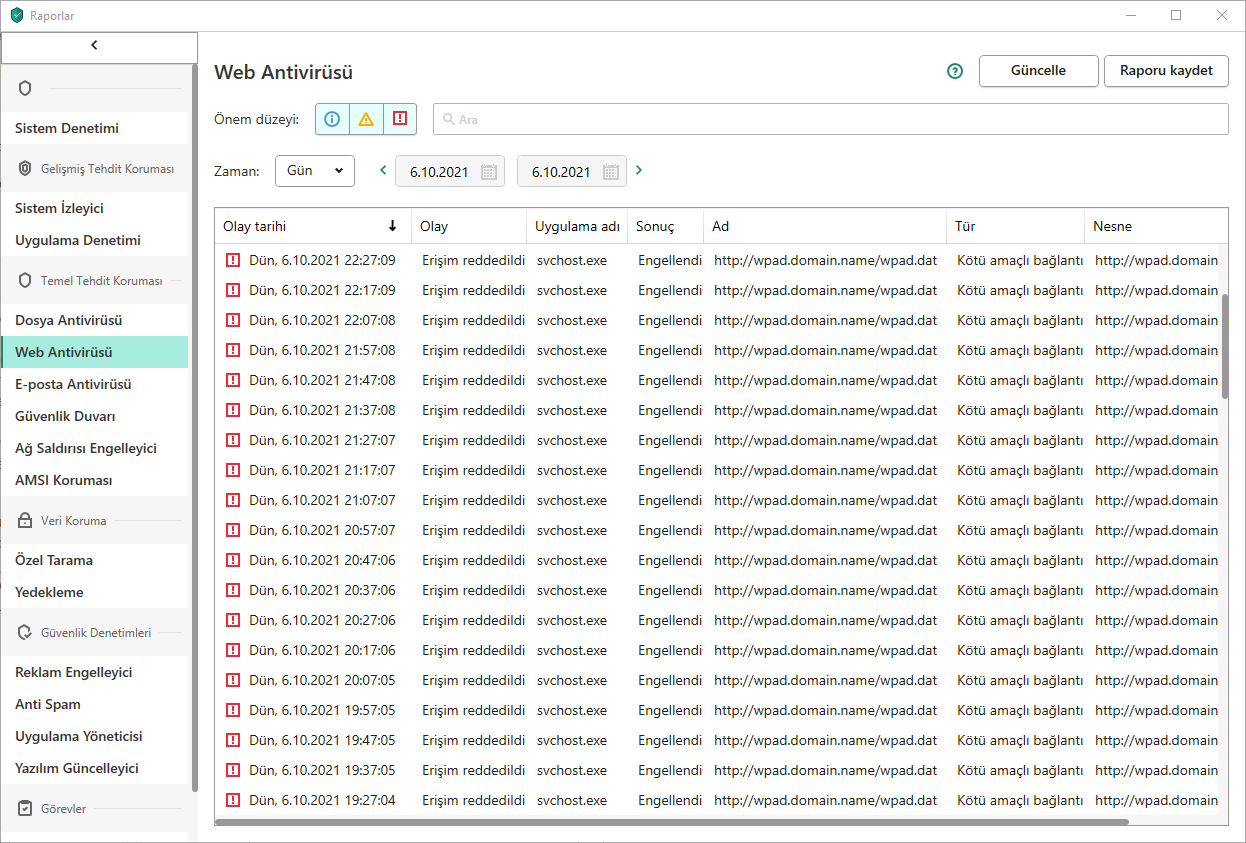Open calendar picker for the end date

point(610,172)
